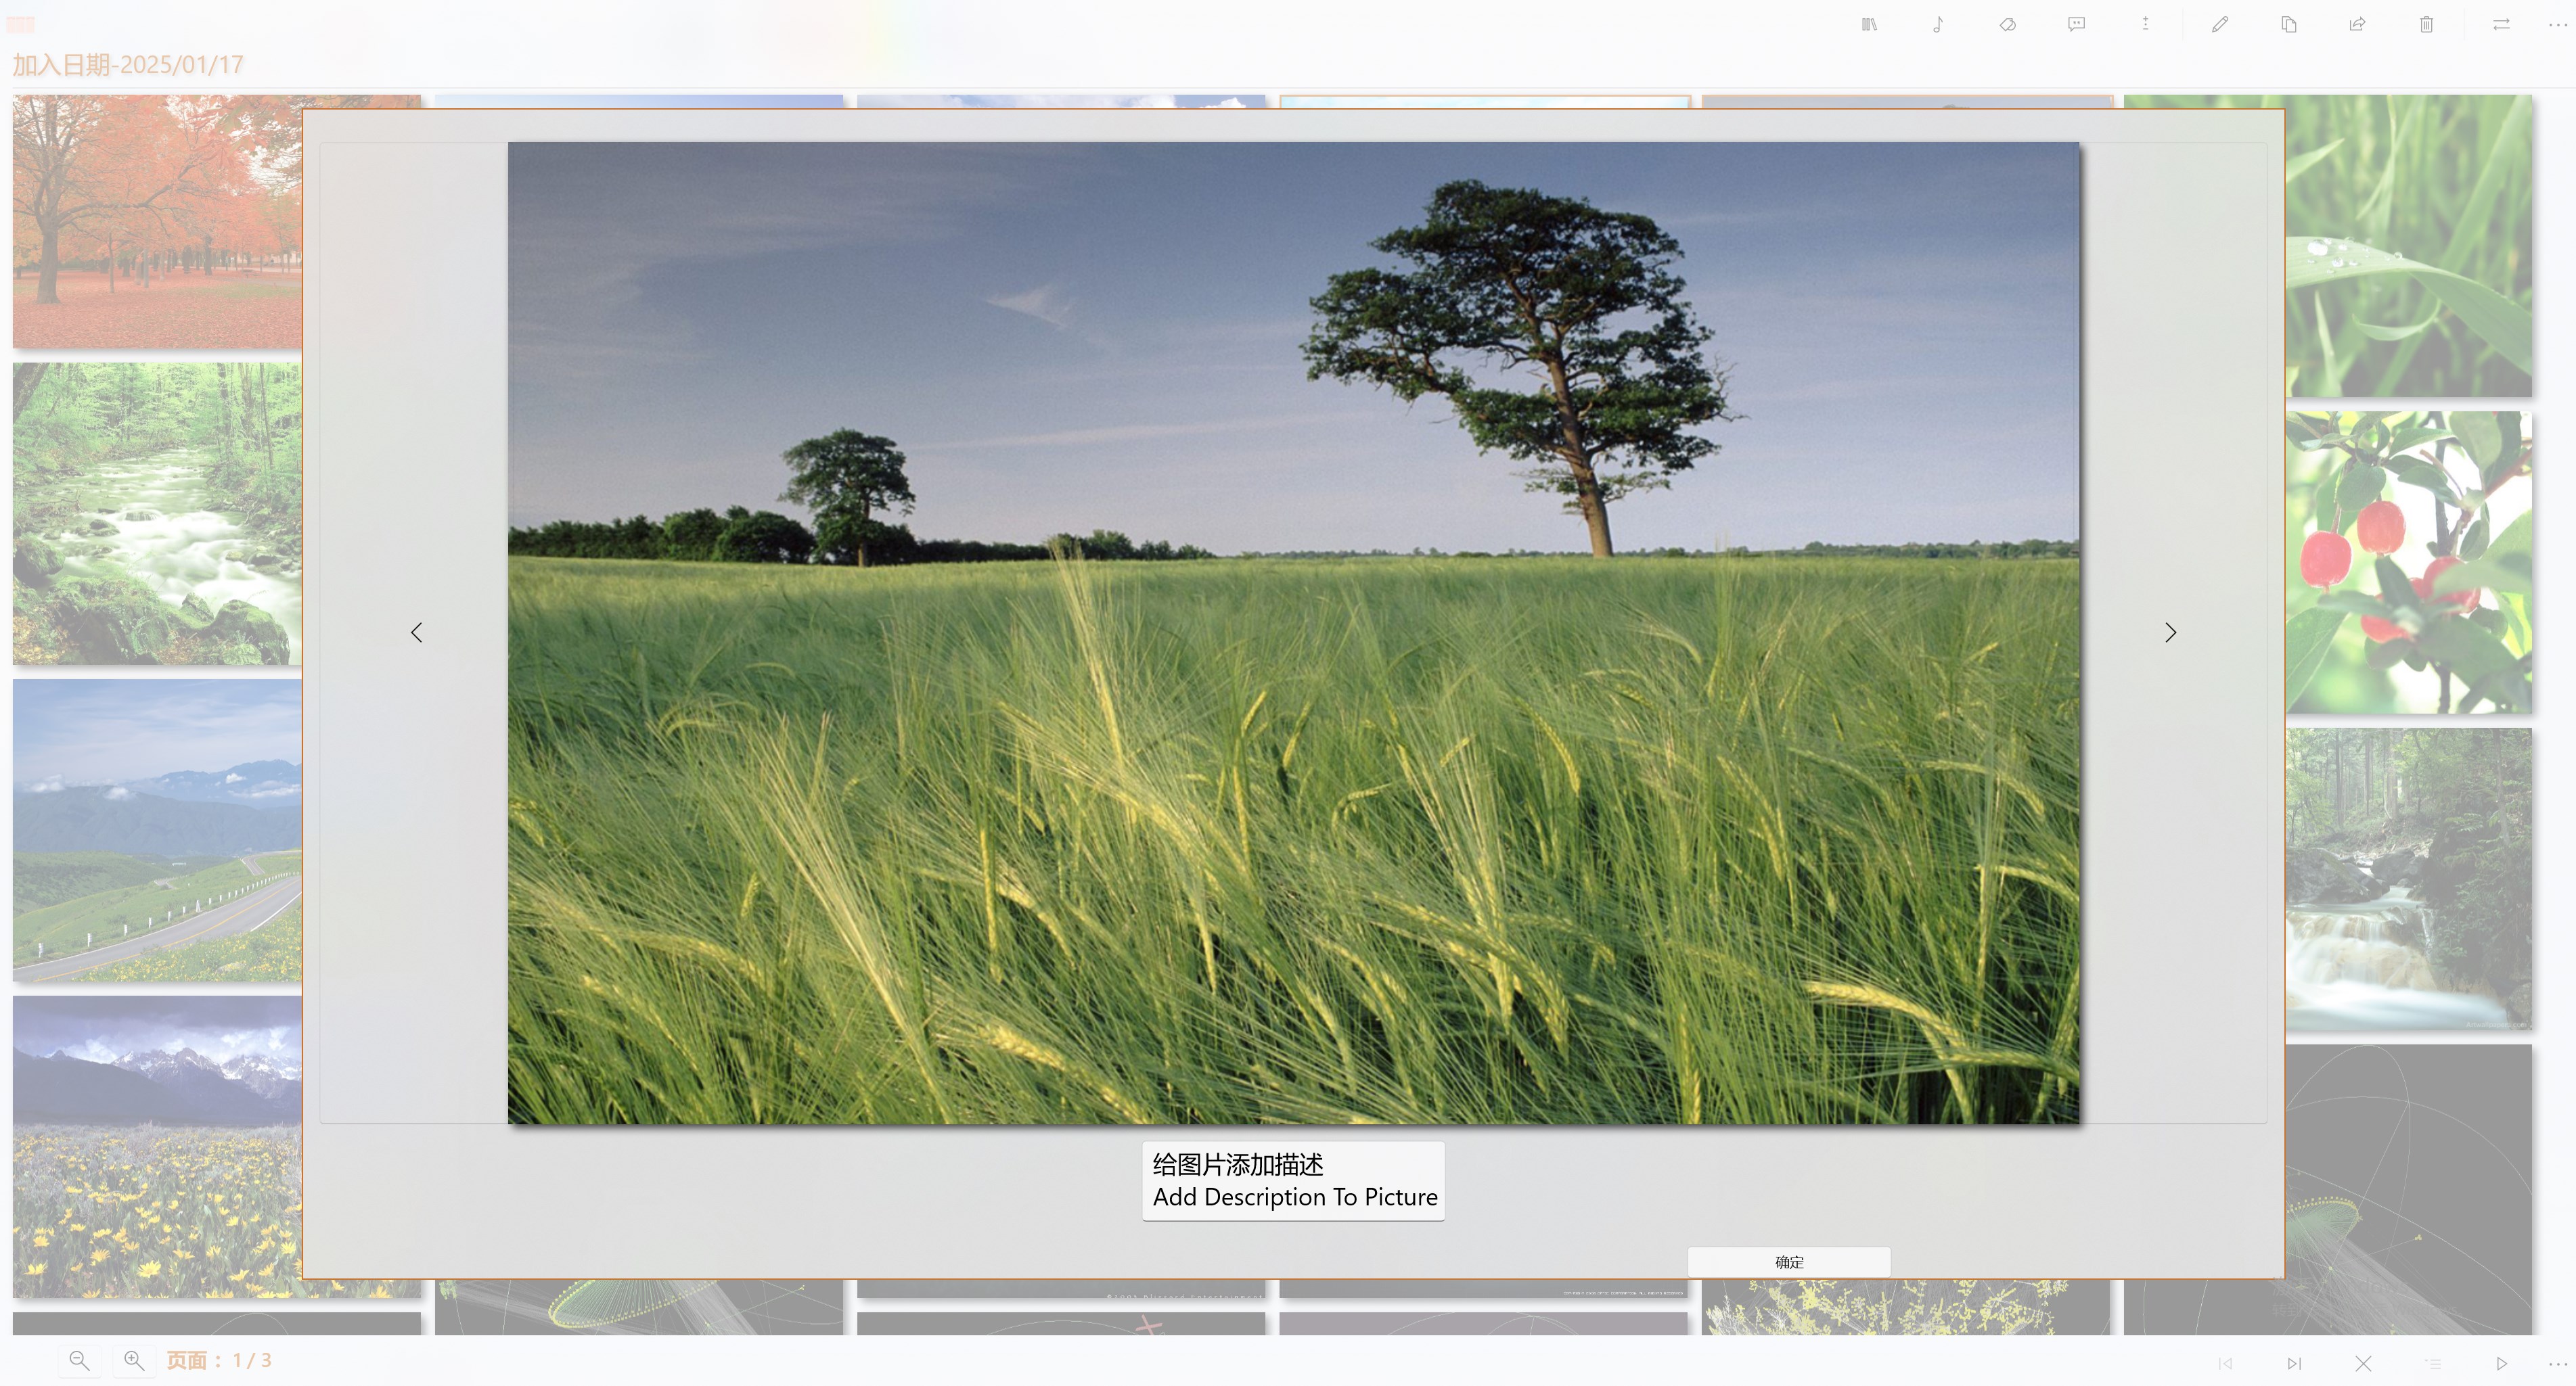
Task: Go to next picture with right chevron
Action: [2170, 633]
